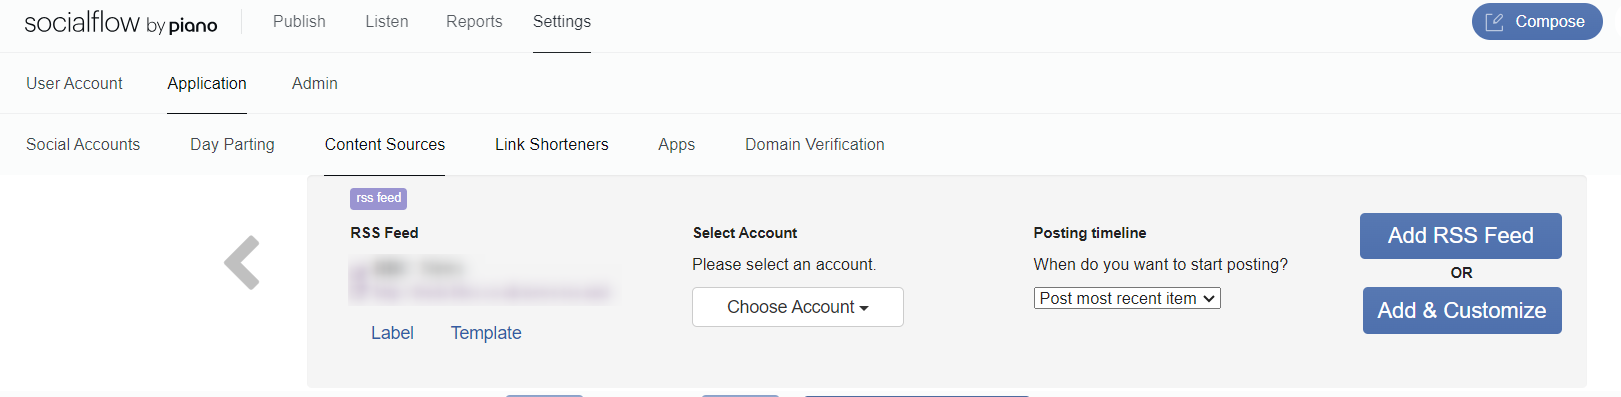Screen dimensions: 1621x397
Task: Click the back chevron arrow icon
Action: 242,263
